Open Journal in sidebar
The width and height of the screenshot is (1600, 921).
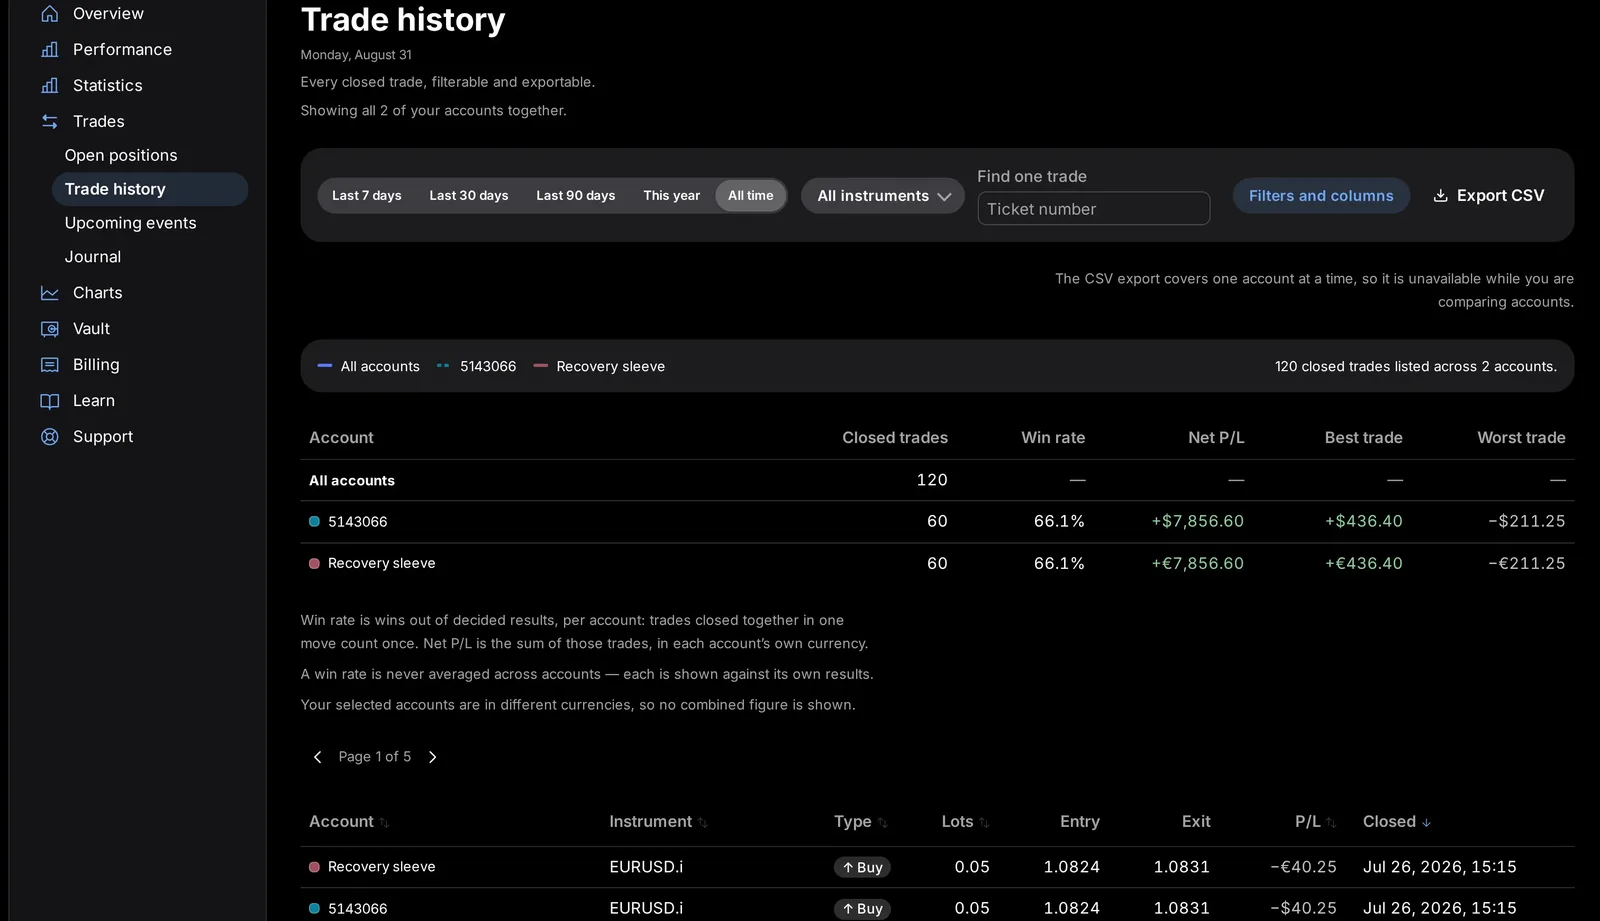(93, 258)
